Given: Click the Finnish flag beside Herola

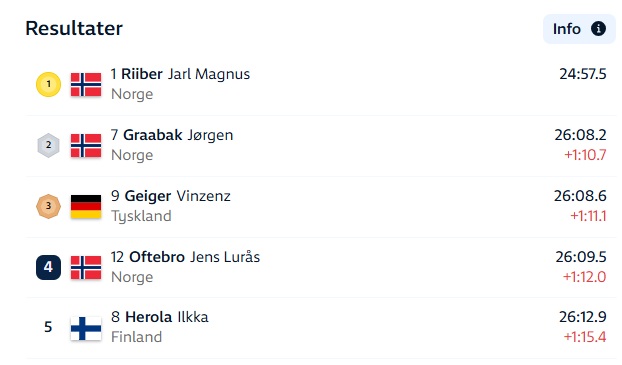Looking at the screenshot, I should pyautogui.click(x=86, y=328).
